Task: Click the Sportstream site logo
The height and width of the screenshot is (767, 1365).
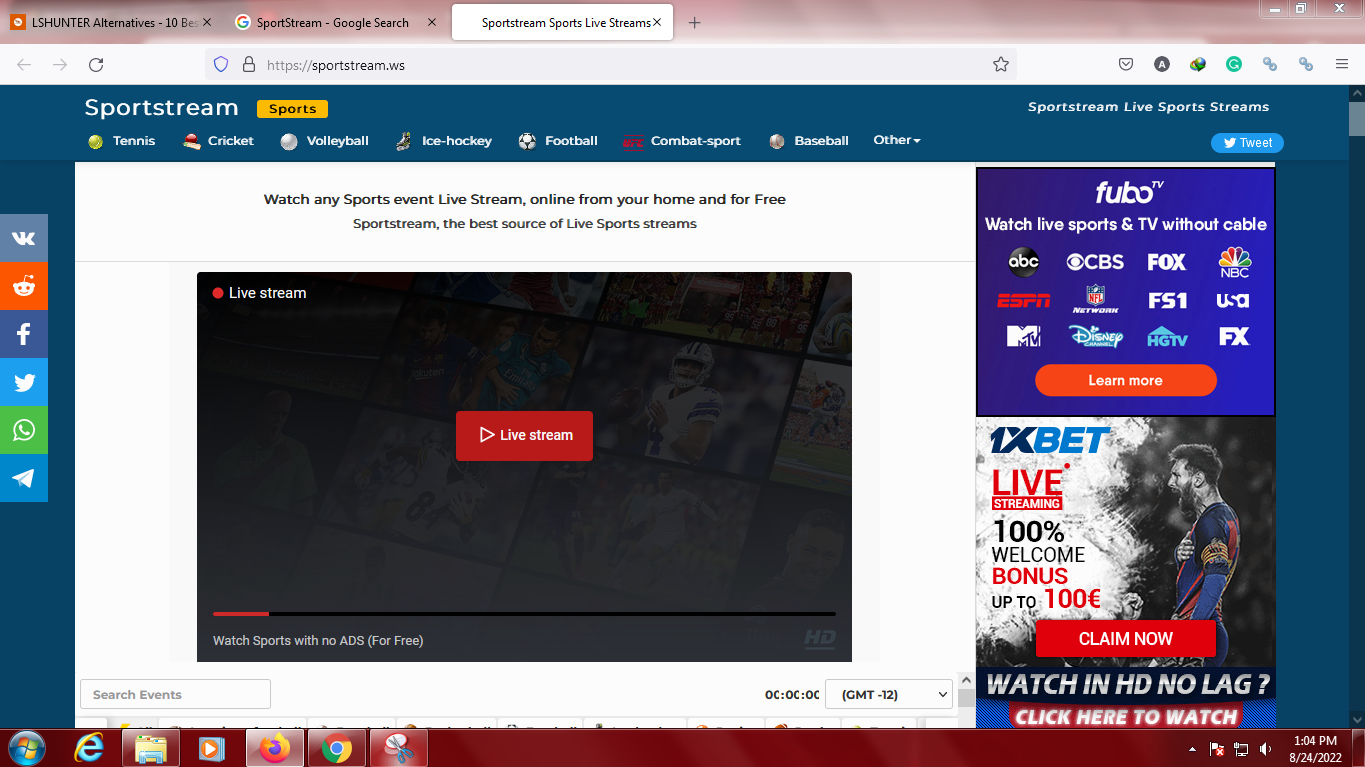Action: point(161,108)
